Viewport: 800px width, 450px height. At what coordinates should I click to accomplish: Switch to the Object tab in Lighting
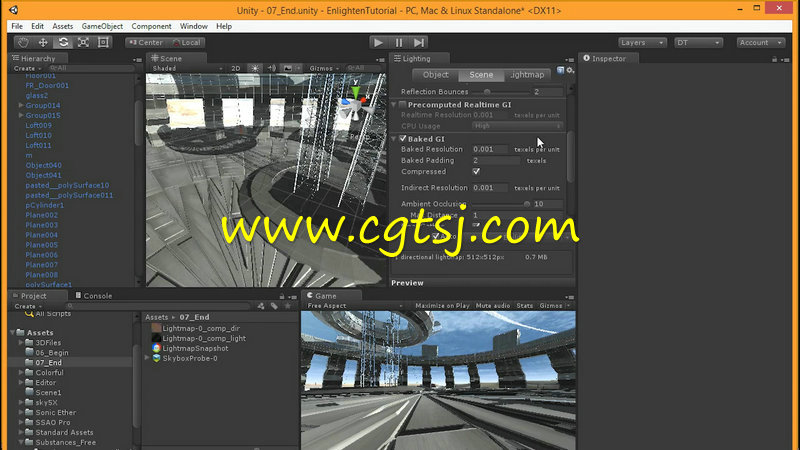coord(435,75)
